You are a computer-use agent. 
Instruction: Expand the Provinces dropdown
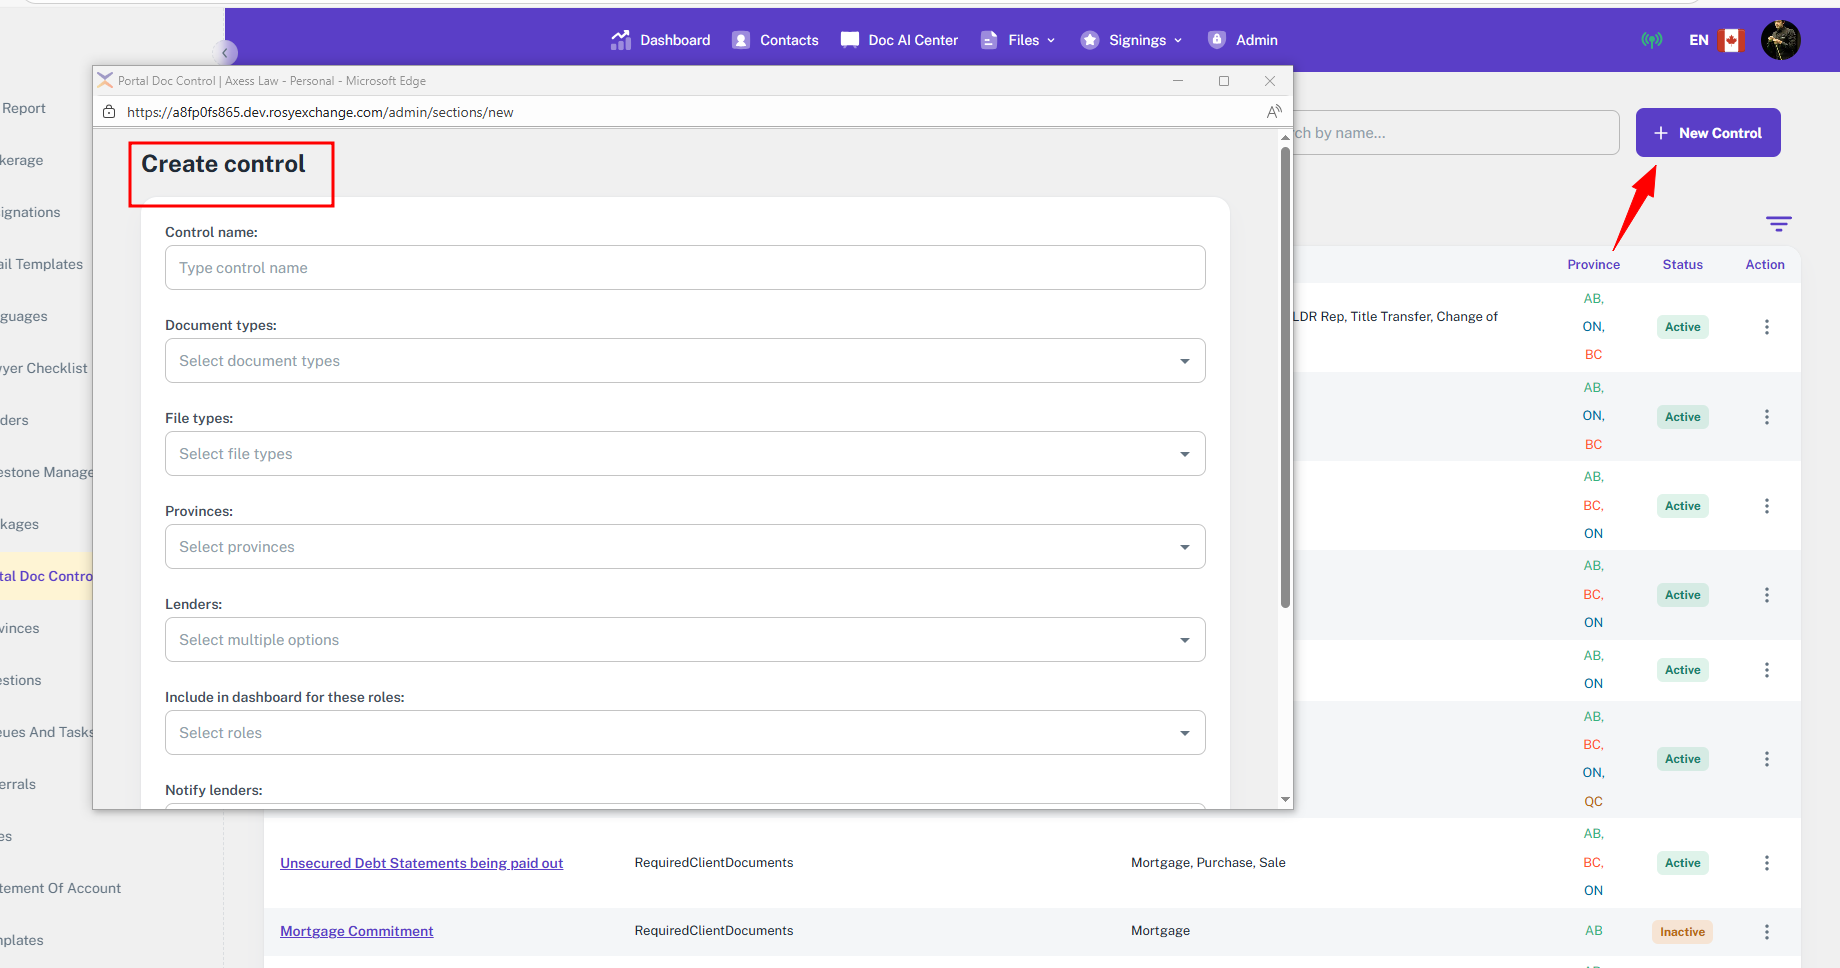pos(684,547)
